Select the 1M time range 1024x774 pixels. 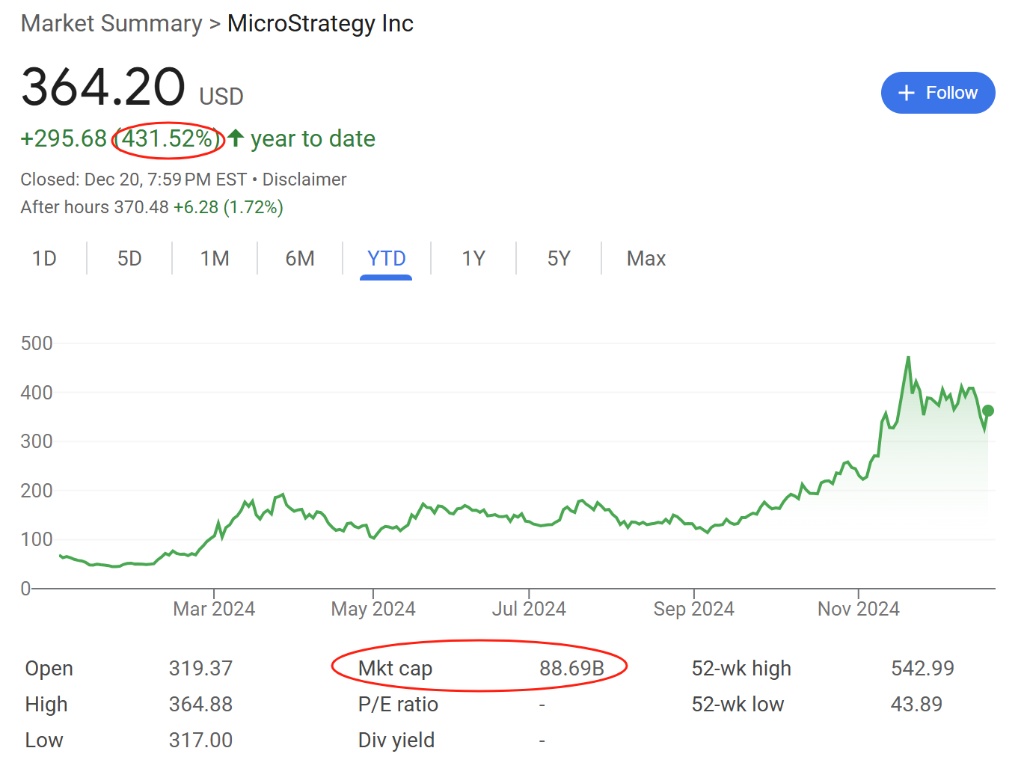tap(214, 259)
